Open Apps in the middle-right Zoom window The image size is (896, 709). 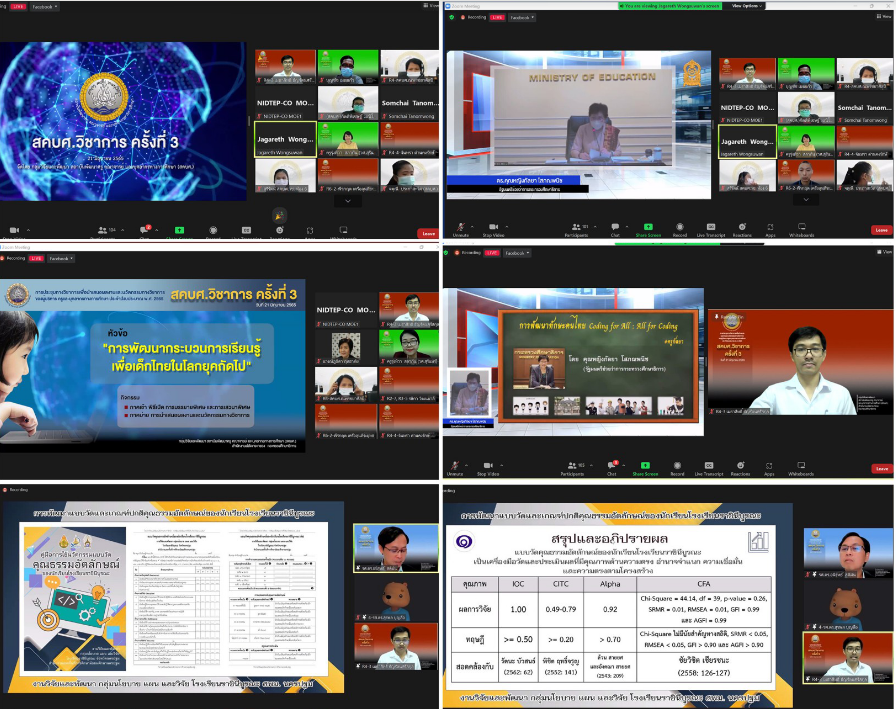[769, 468]
